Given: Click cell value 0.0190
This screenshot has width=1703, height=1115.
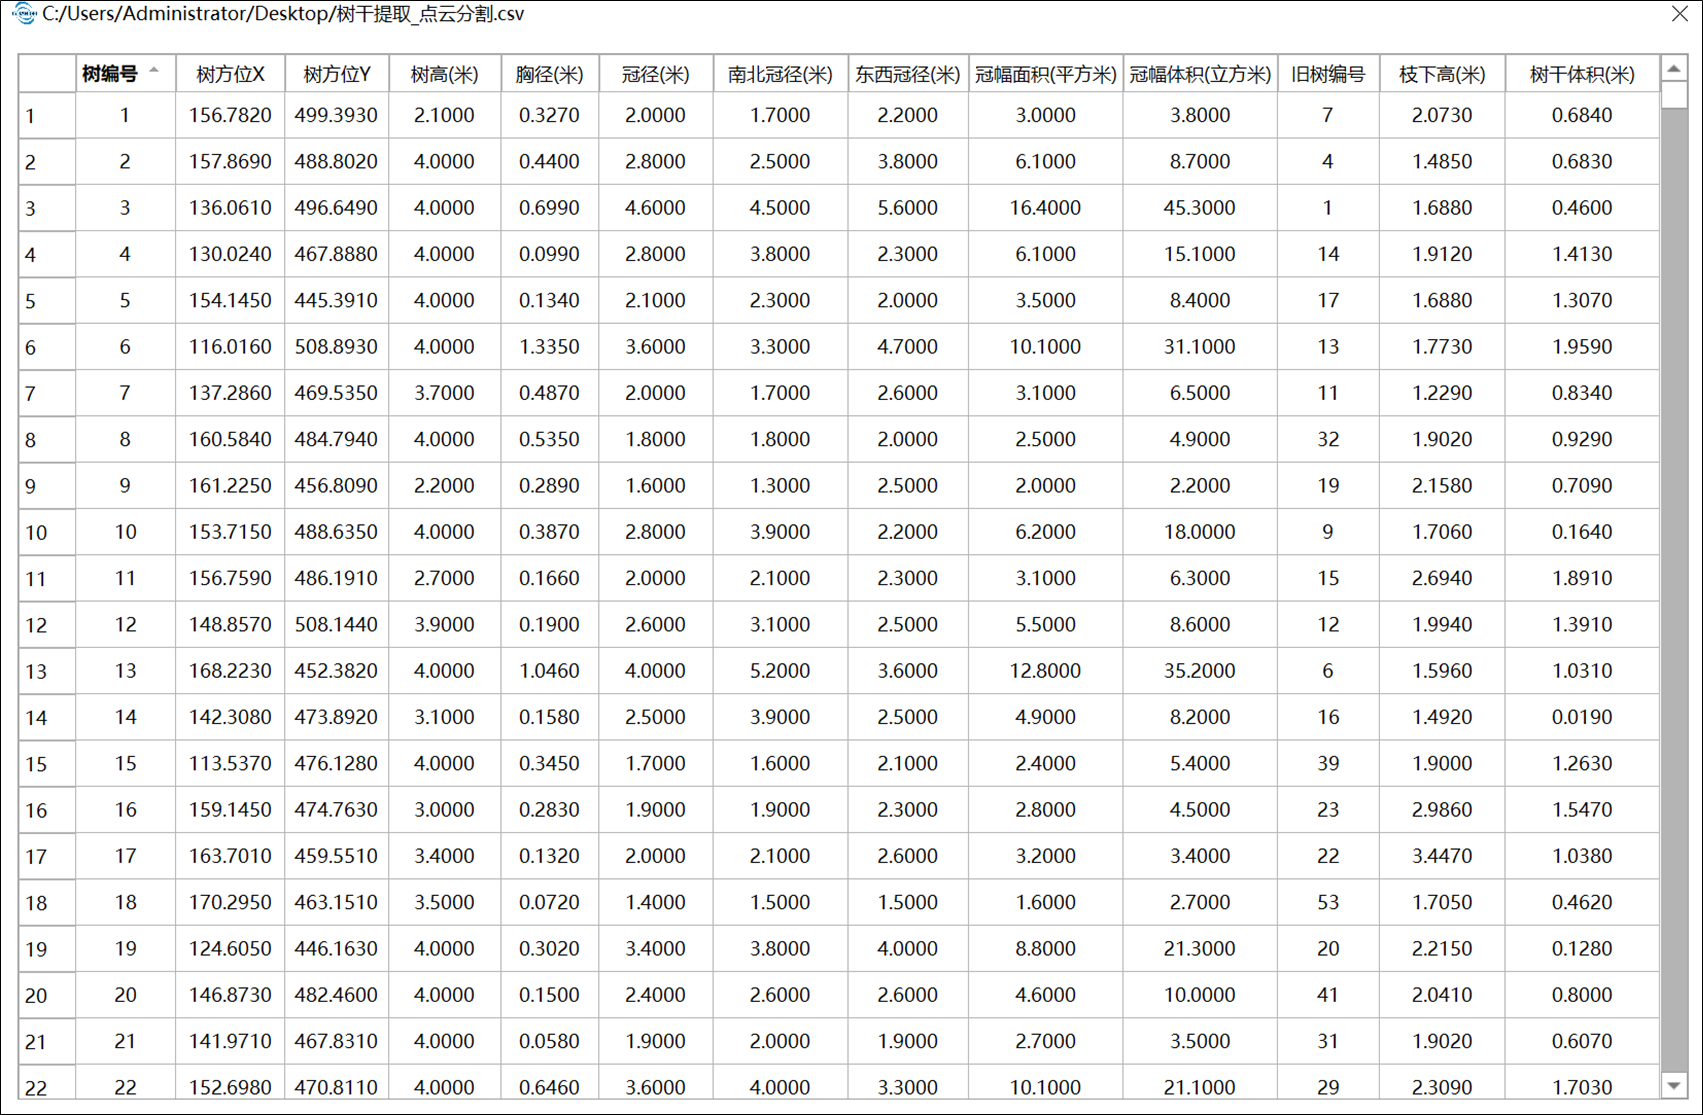Looking at the screenshot, I should [1582, 717].
